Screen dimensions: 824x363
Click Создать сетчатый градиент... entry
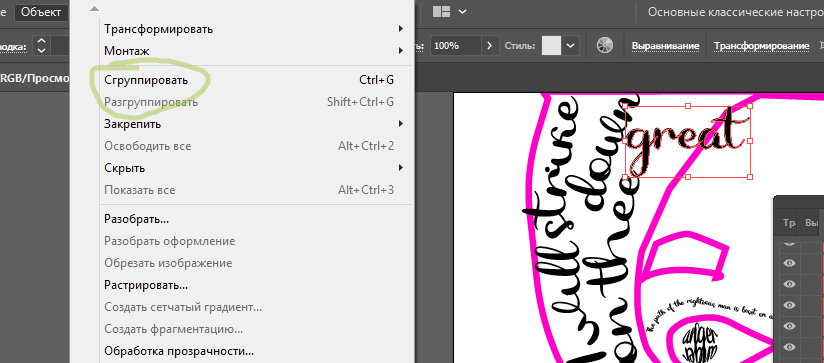click(254, 307)
